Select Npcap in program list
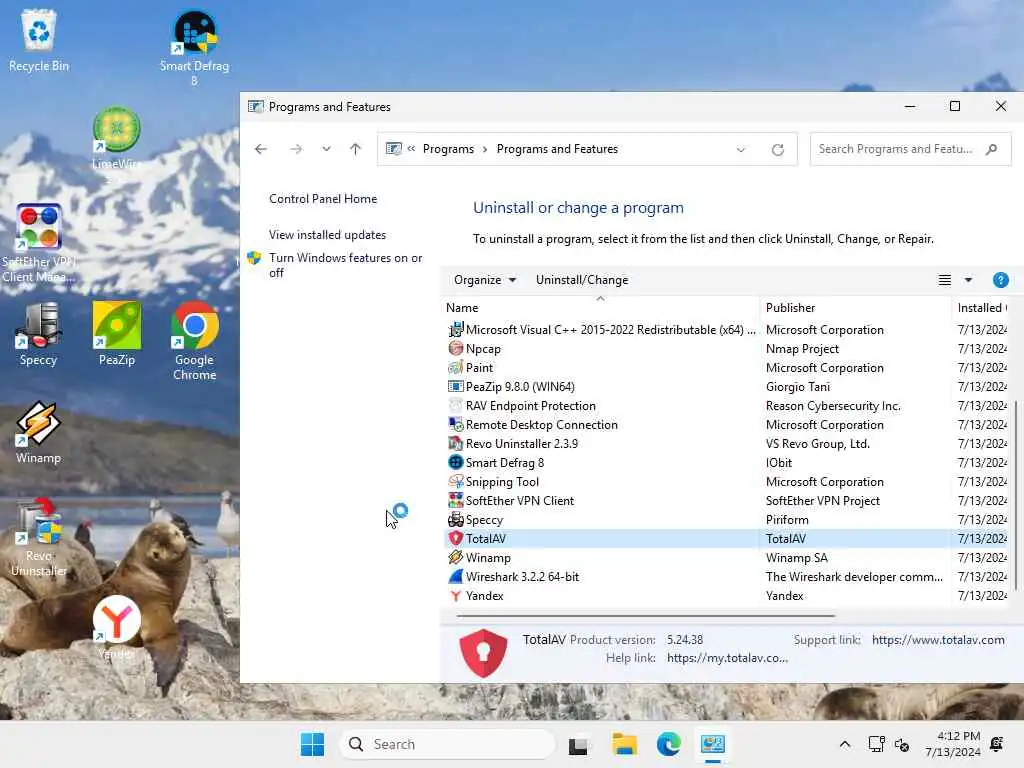This screenshot has height=768, width=1024. 725,349
